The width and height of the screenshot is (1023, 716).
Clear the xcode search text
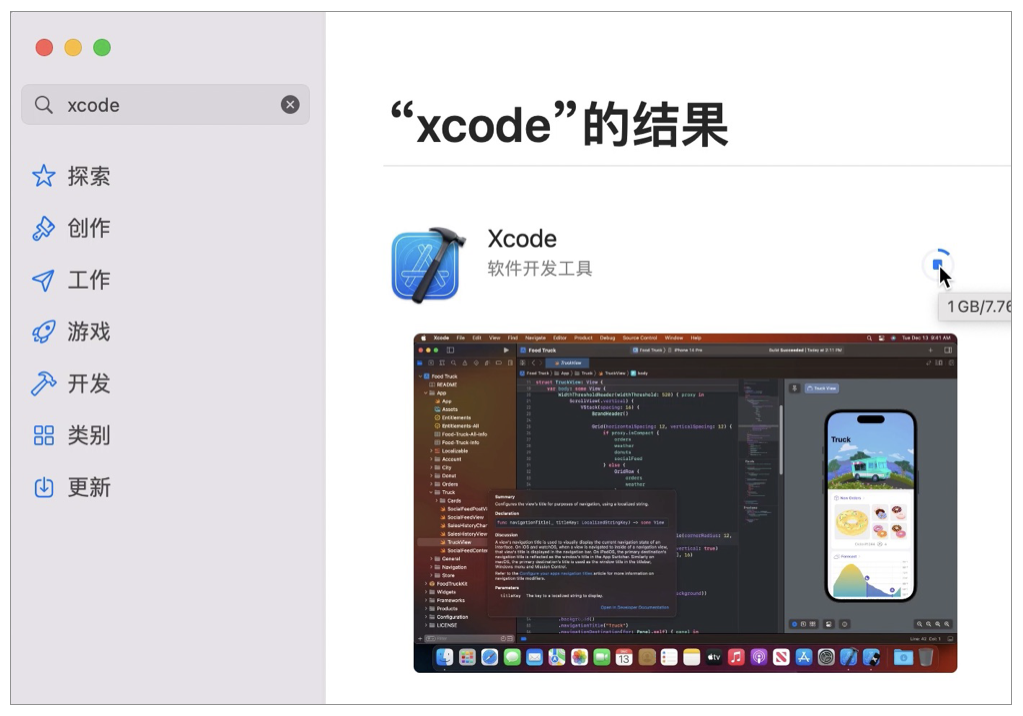290,104
